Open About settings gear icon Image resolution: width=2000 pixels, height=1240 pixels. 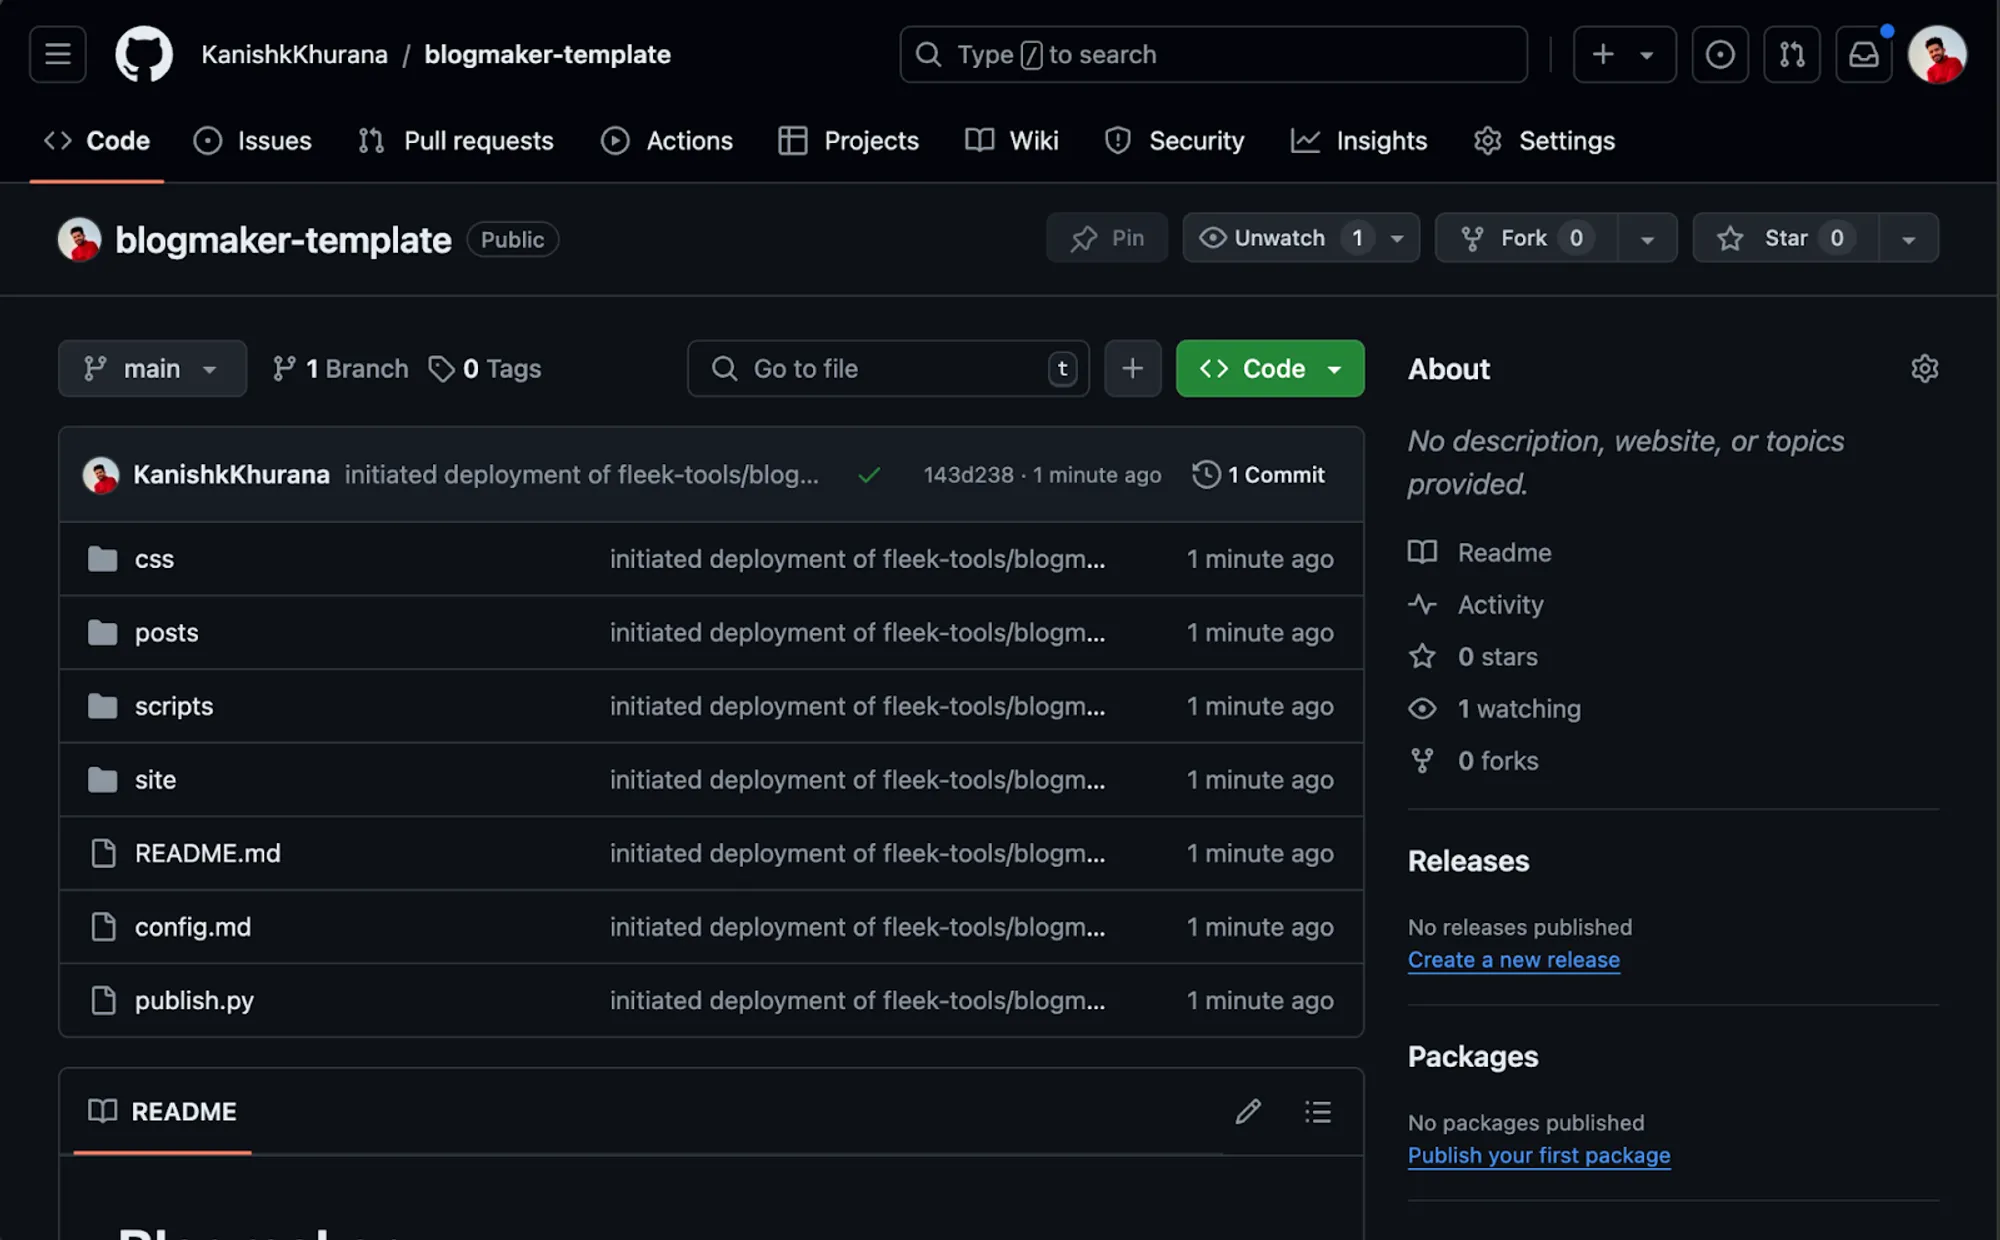coord(1924,369)
